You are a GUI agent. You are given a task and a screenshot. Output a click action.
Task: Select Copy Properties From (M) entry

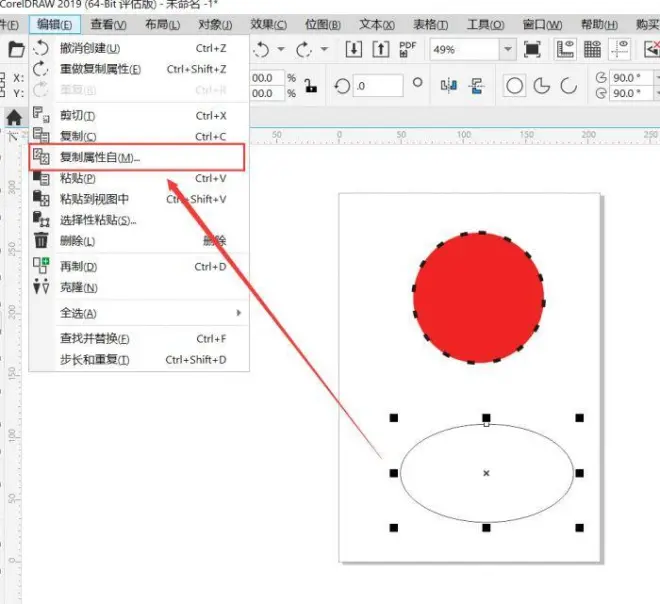point(137,157)
